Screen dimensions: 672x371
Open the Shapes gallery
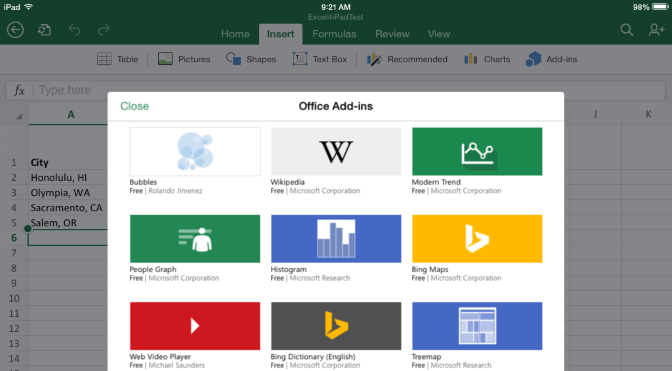tap(251, 59)
